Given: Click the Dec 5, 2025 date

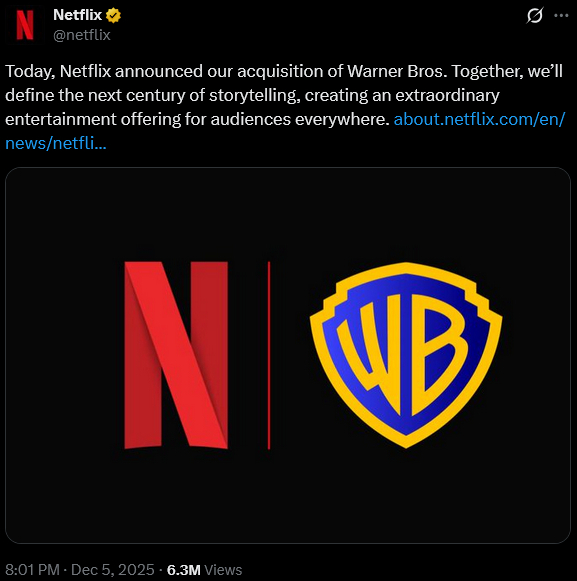Looking at the screenshot, I should (x=113, y=570).
